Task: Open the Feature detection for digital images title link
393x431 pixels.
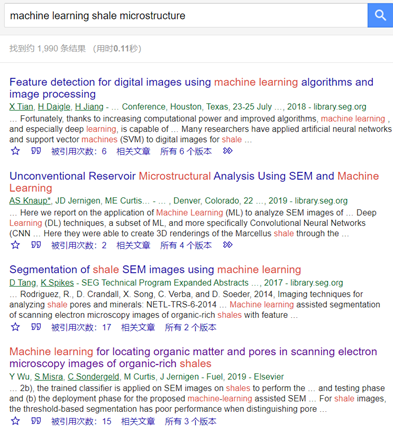Action: point(191,88)
